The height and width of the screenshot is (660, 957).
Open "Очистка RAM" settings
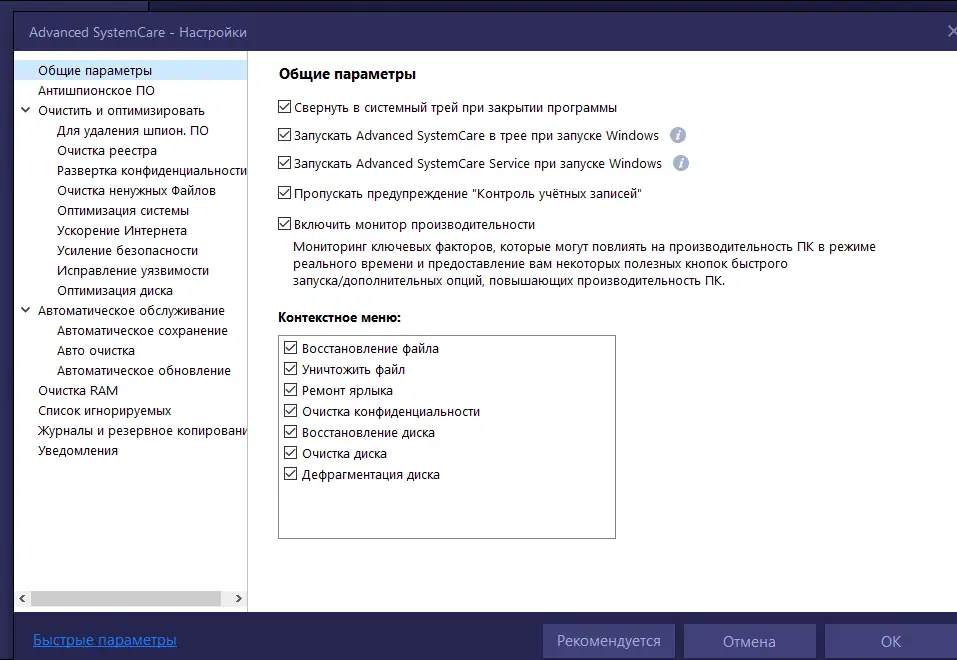(x=78, y=391)
